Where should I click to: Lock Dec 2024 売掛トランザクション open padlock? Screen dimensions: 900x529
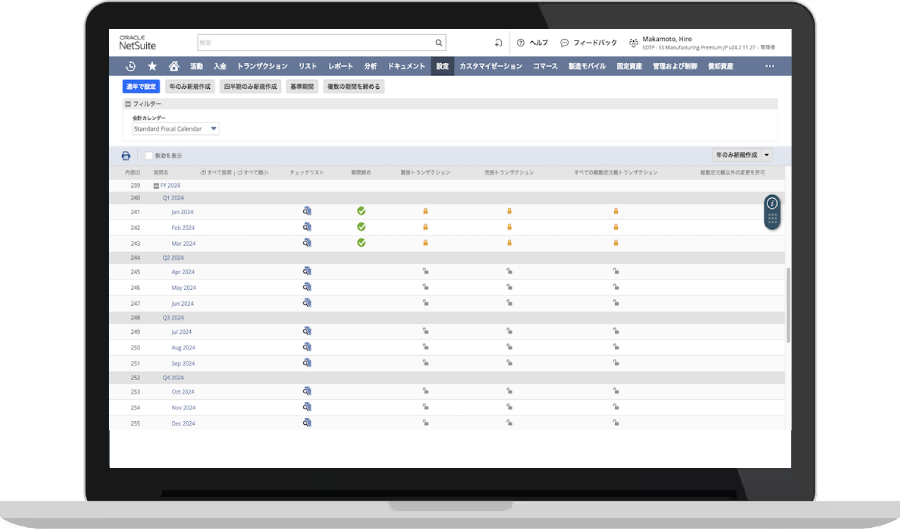click(x=509, y=422)
